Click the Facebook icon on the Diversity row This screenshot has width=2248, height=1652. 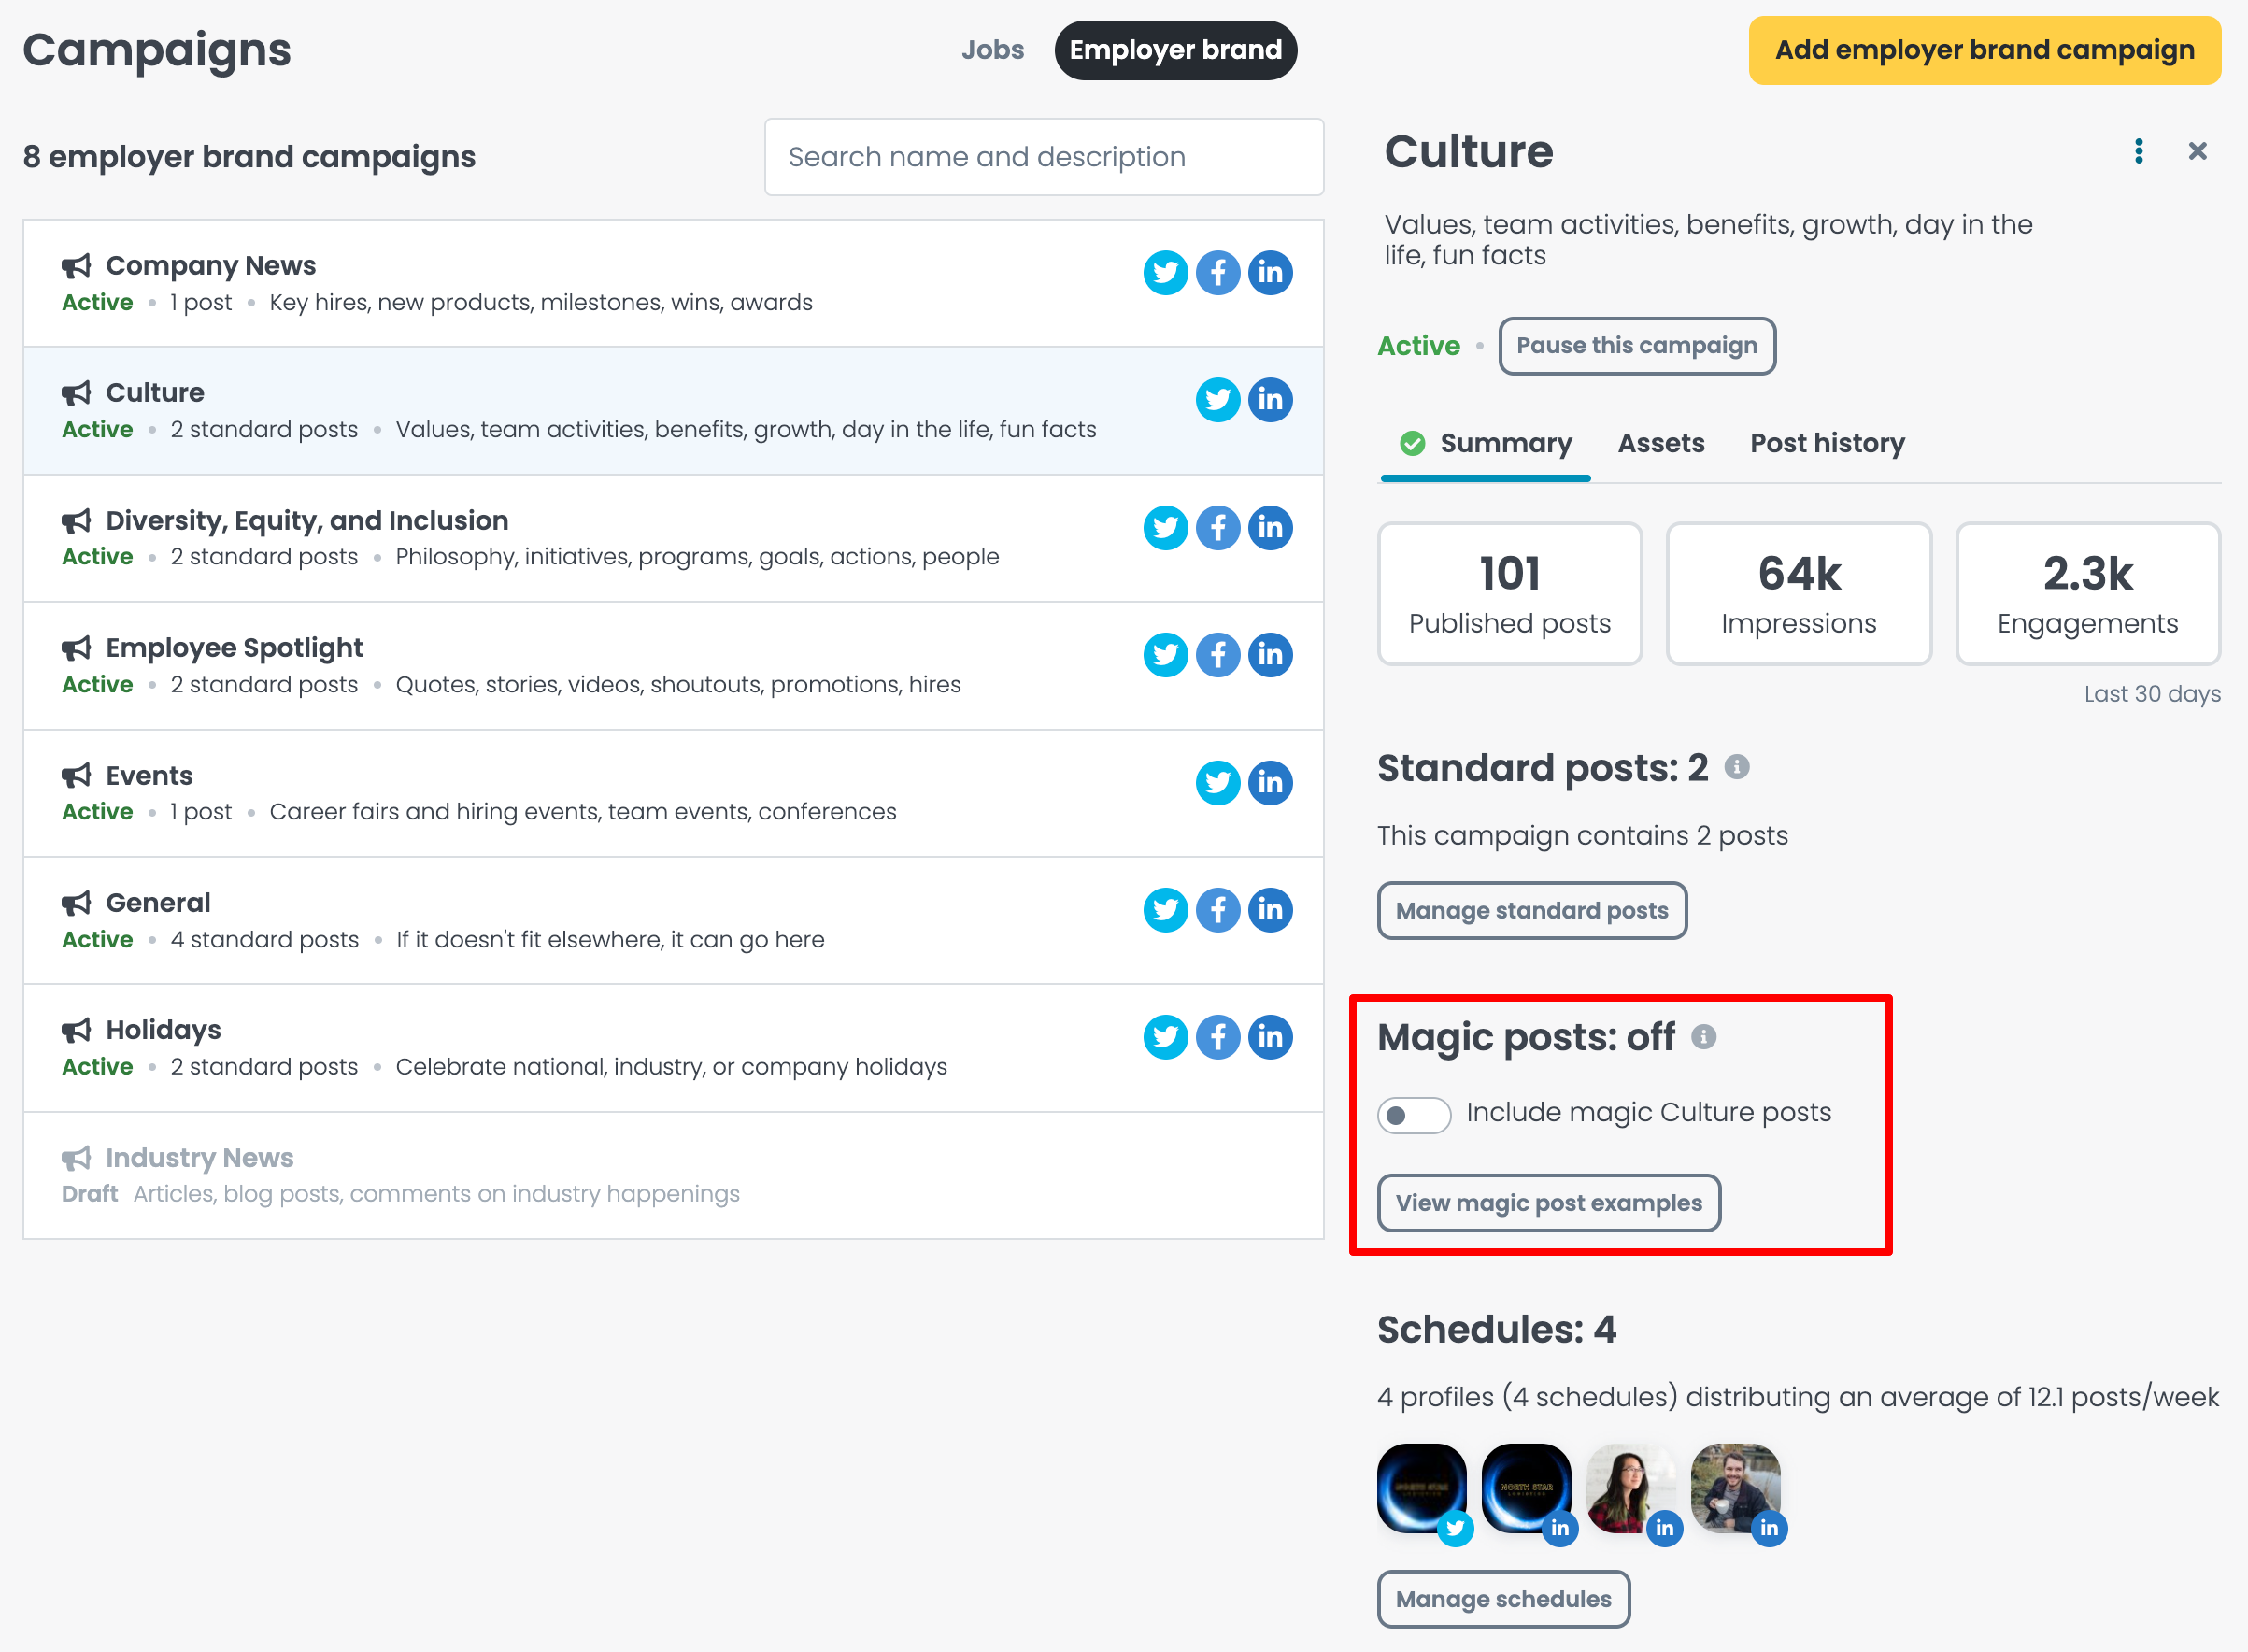[1218, 527]
